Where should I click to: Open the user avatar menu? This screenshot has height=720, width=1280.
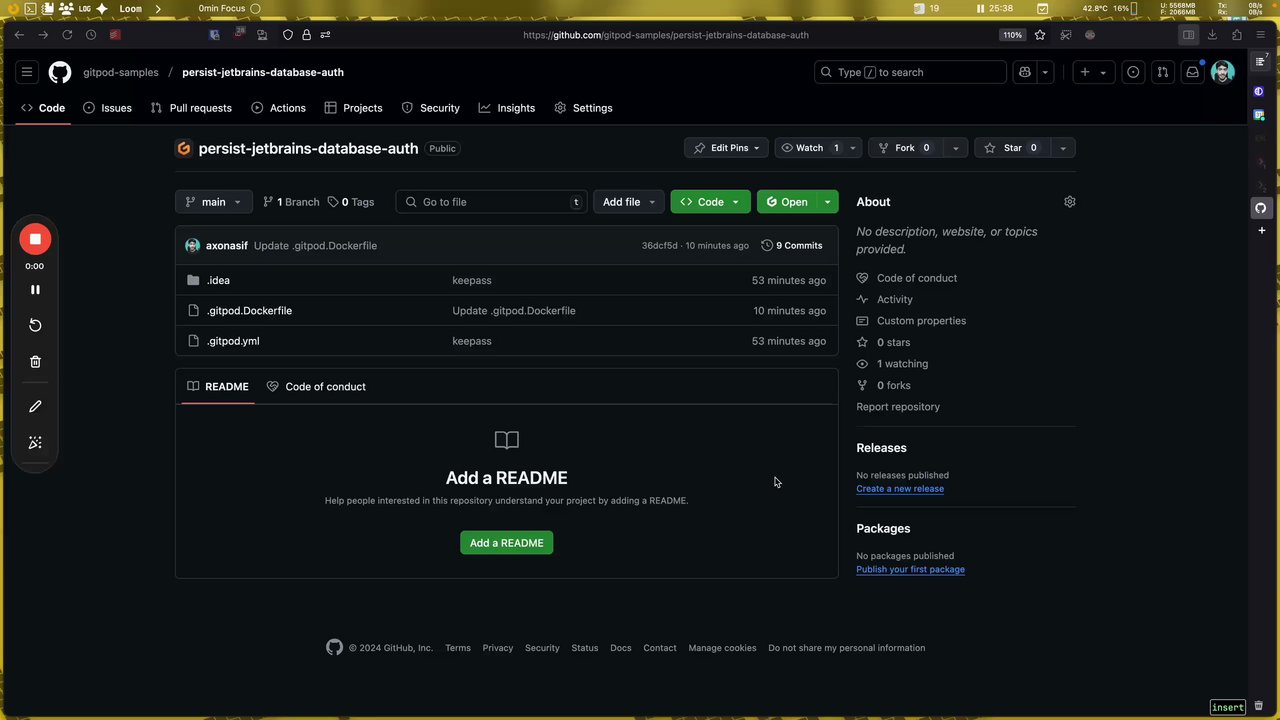click(x=1222, y=72)
